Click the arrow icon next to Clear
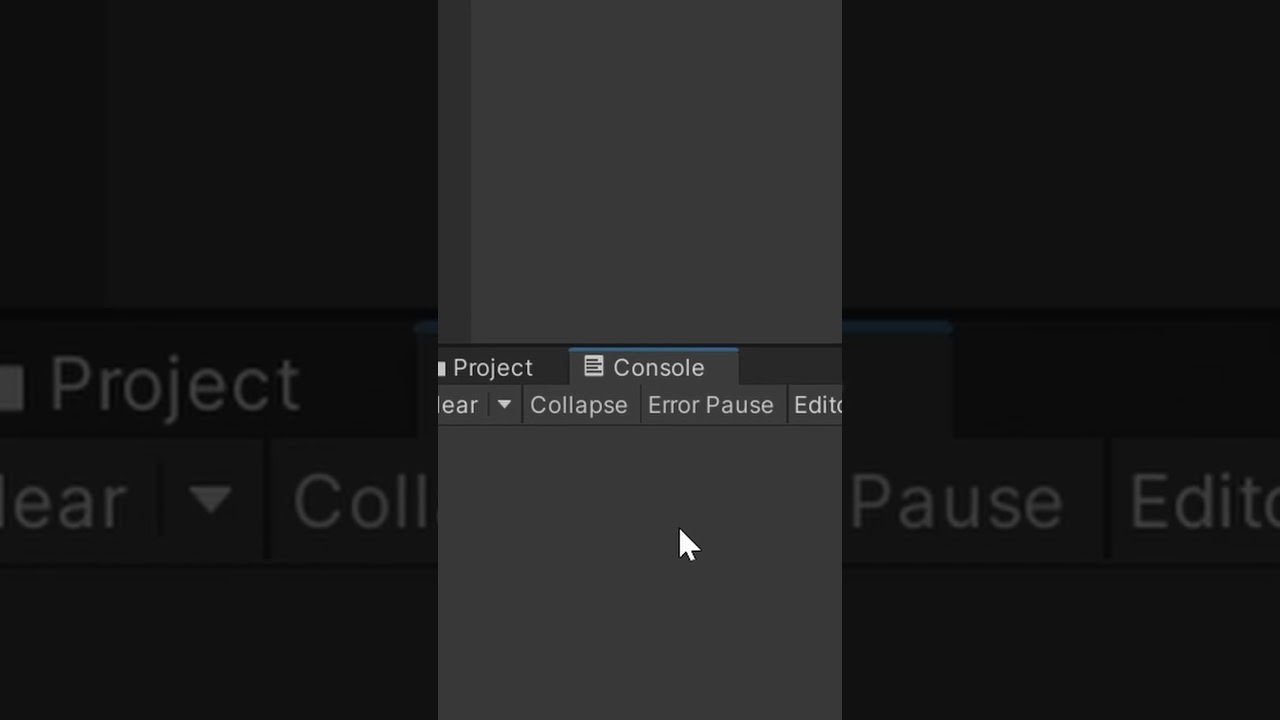Image resolution: width=1280 pixels, height=720 pixels. coord(504,405)
